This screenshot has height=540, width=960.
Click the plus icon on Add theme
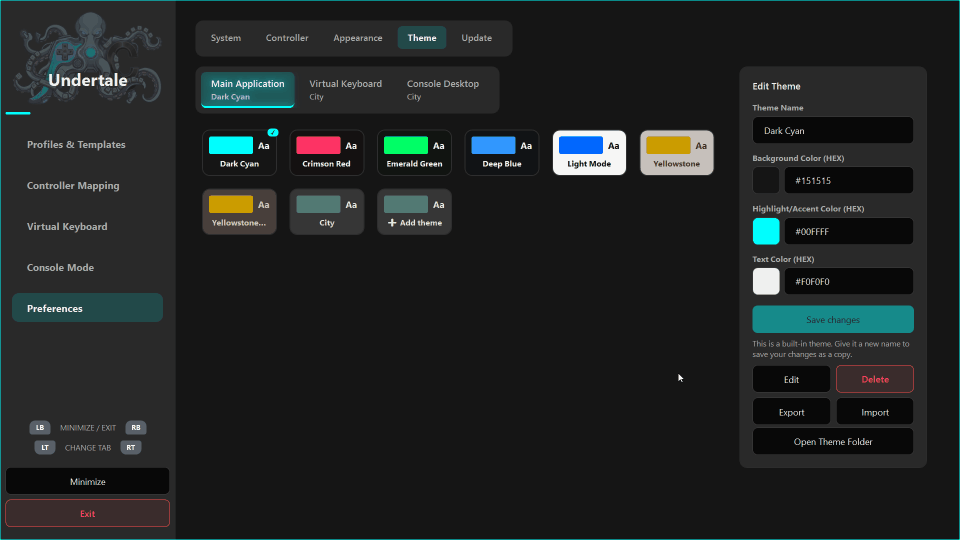[392, 223]
